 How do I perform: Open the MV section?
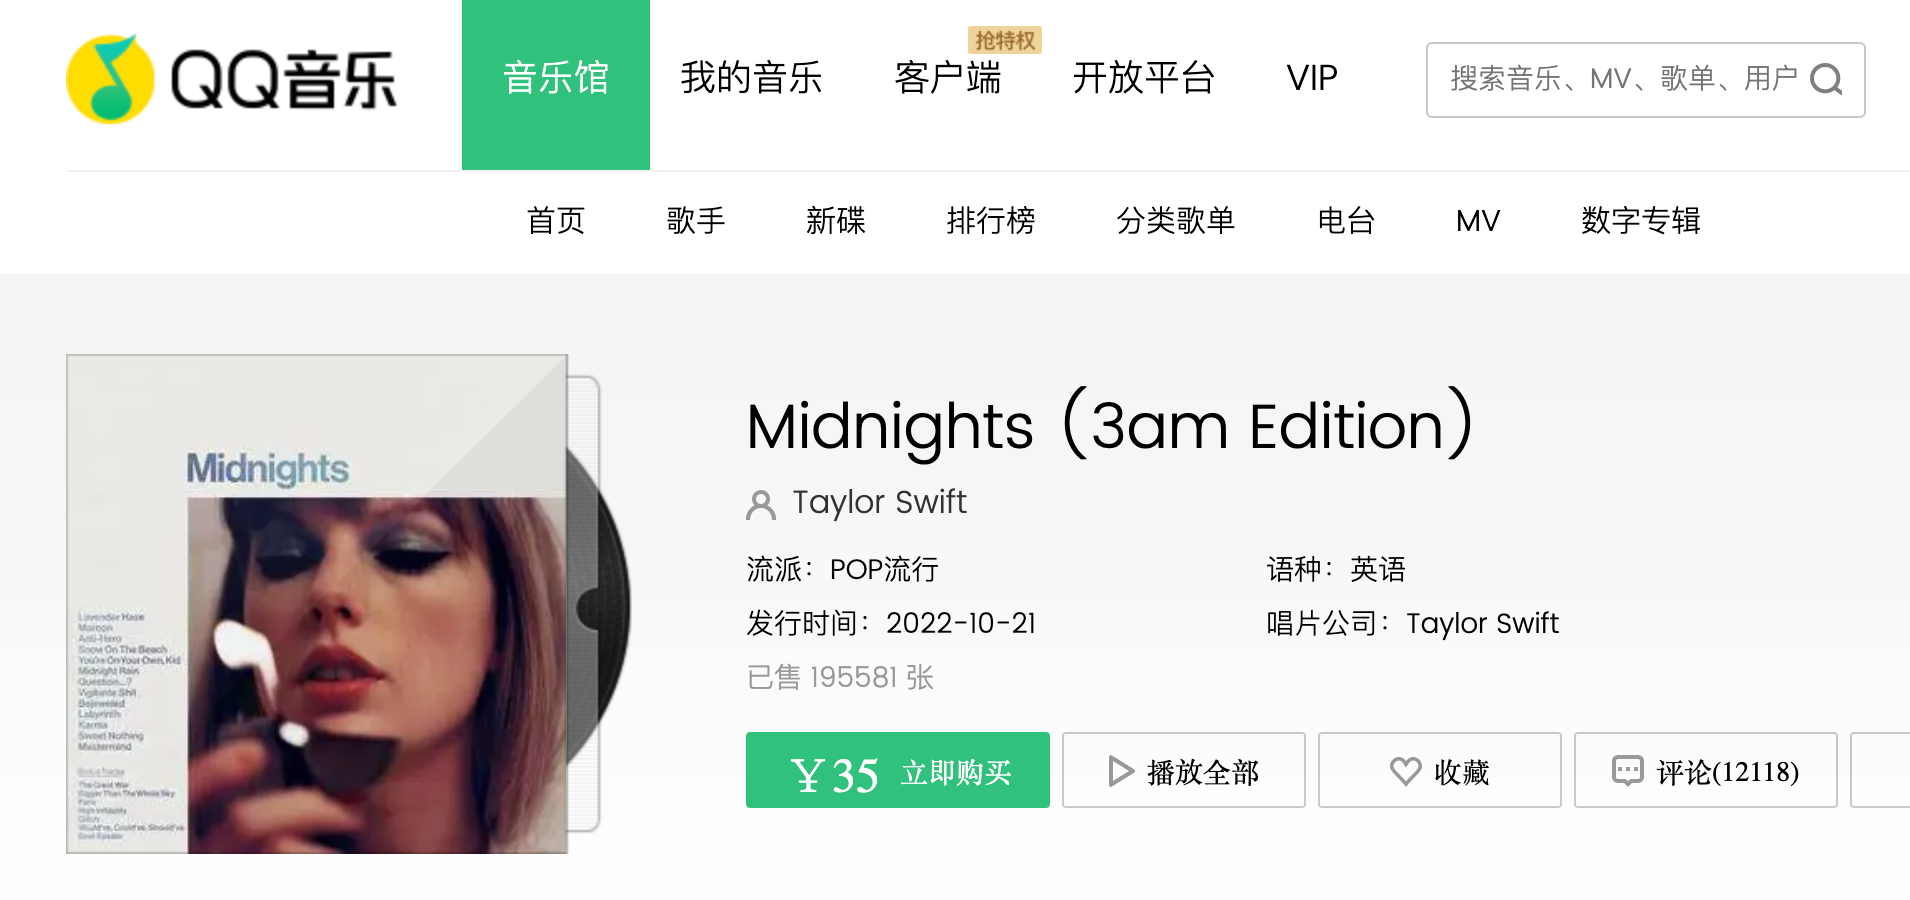point(1477,221)
